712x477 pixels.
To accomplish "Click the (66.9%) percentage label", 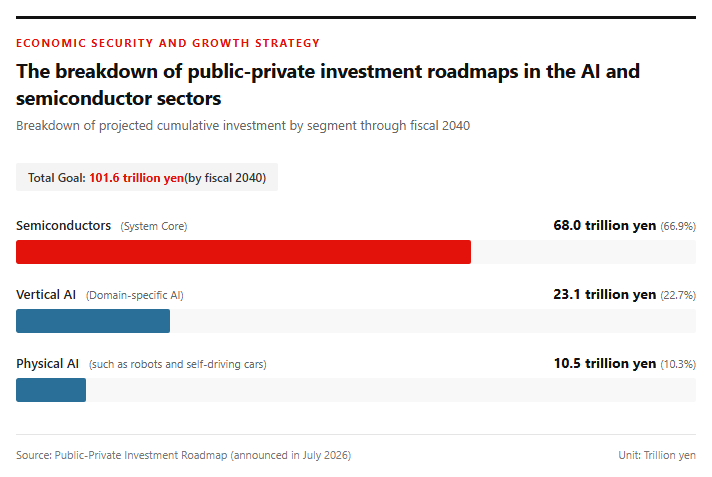I will tap(678, 226).
